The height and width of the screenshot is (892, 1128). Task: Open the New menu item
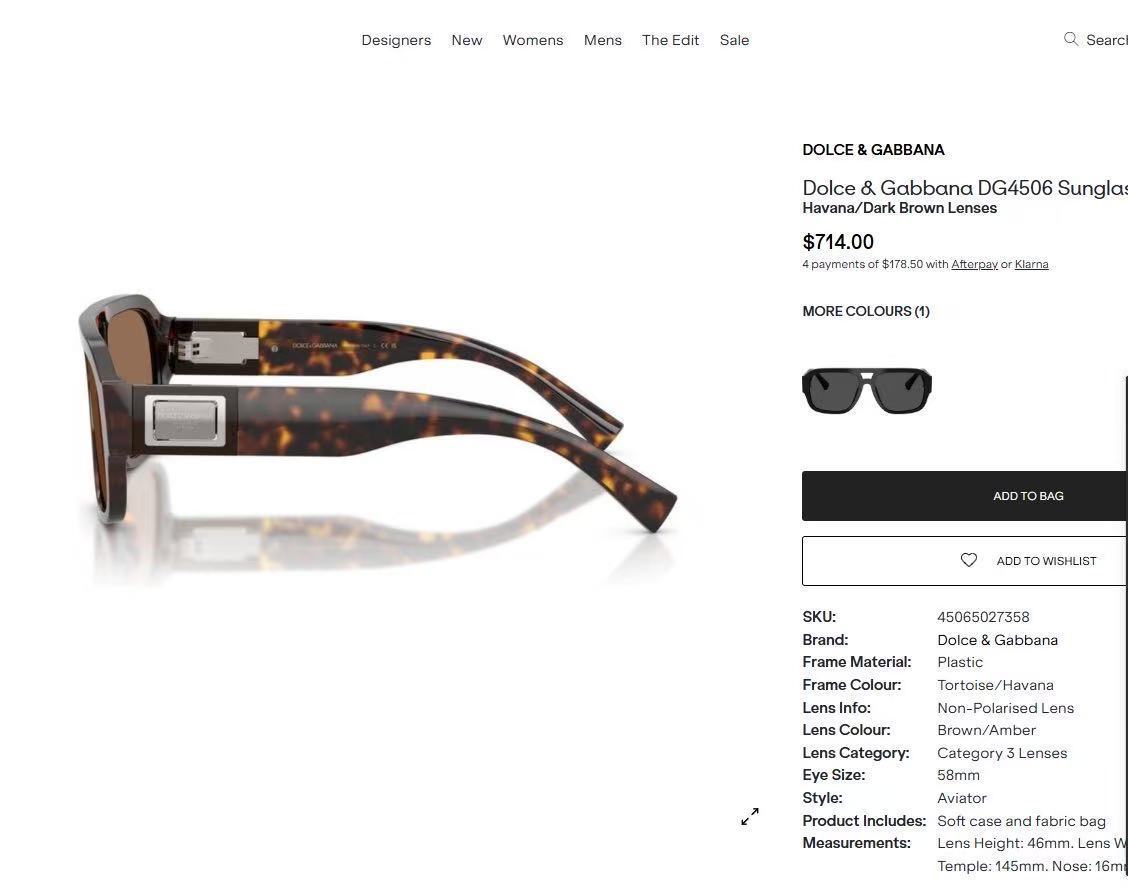point(467,40)
